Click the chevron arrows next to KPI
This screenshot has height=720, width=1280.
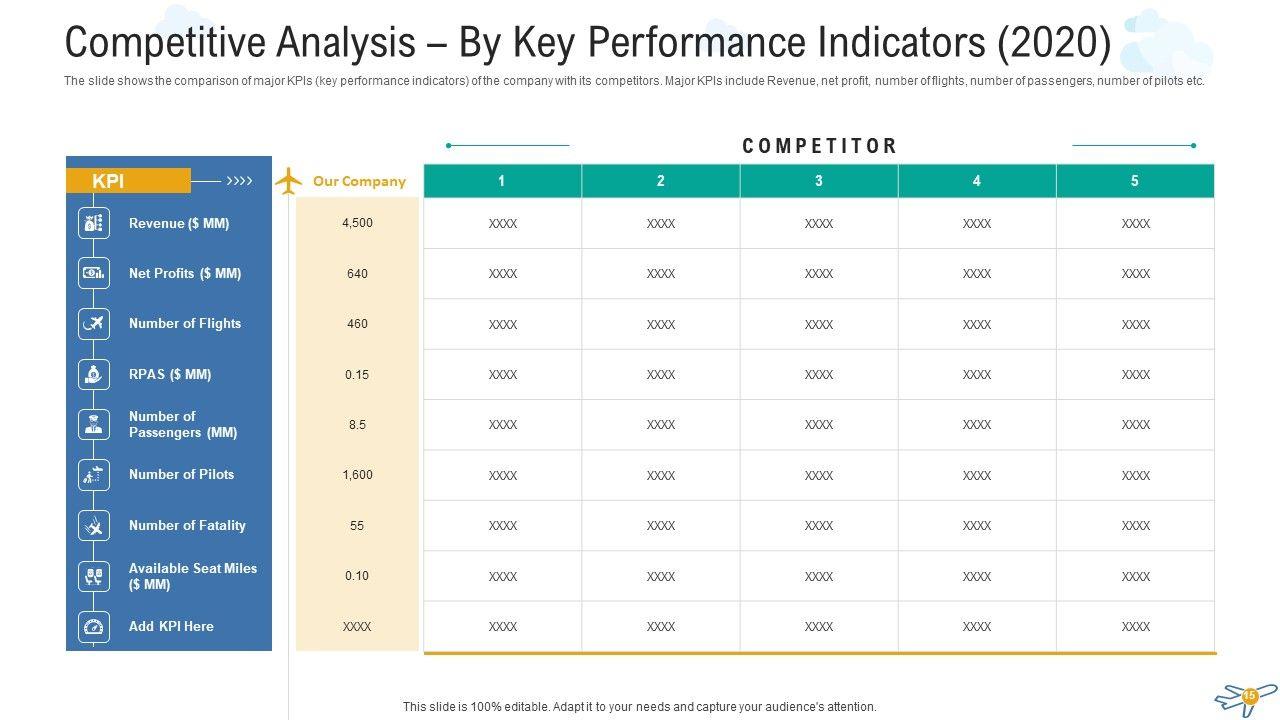239,181
